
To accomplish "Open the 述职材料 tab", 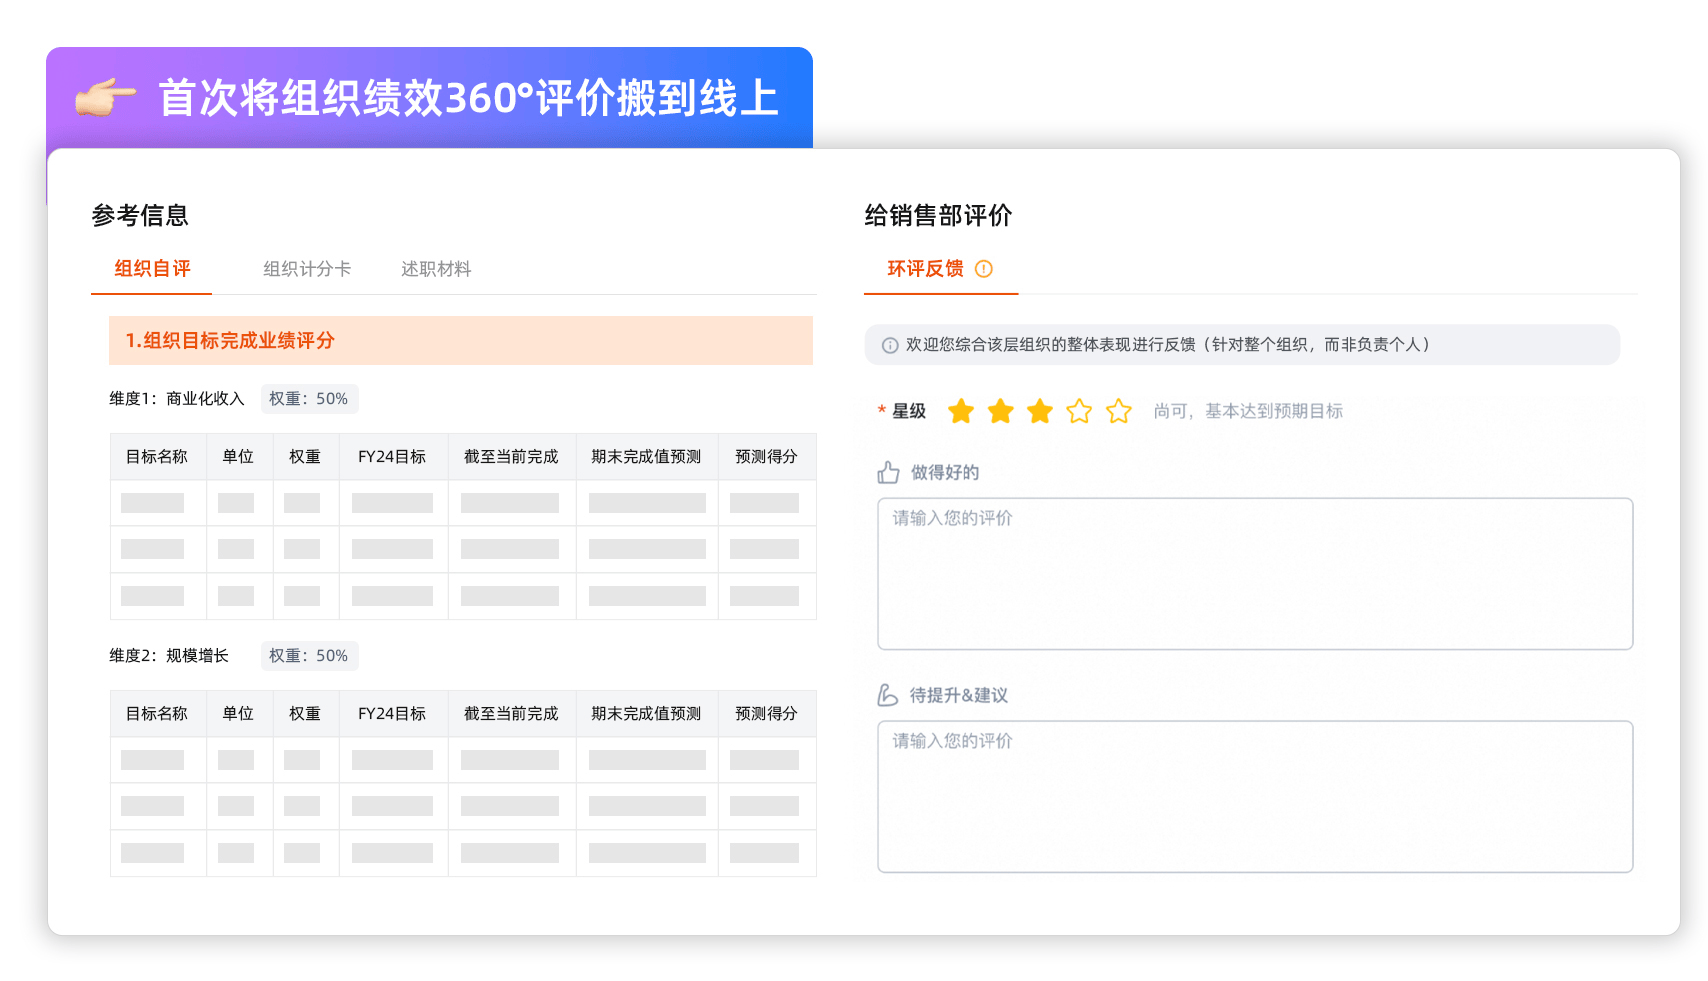I will [436, 269].
